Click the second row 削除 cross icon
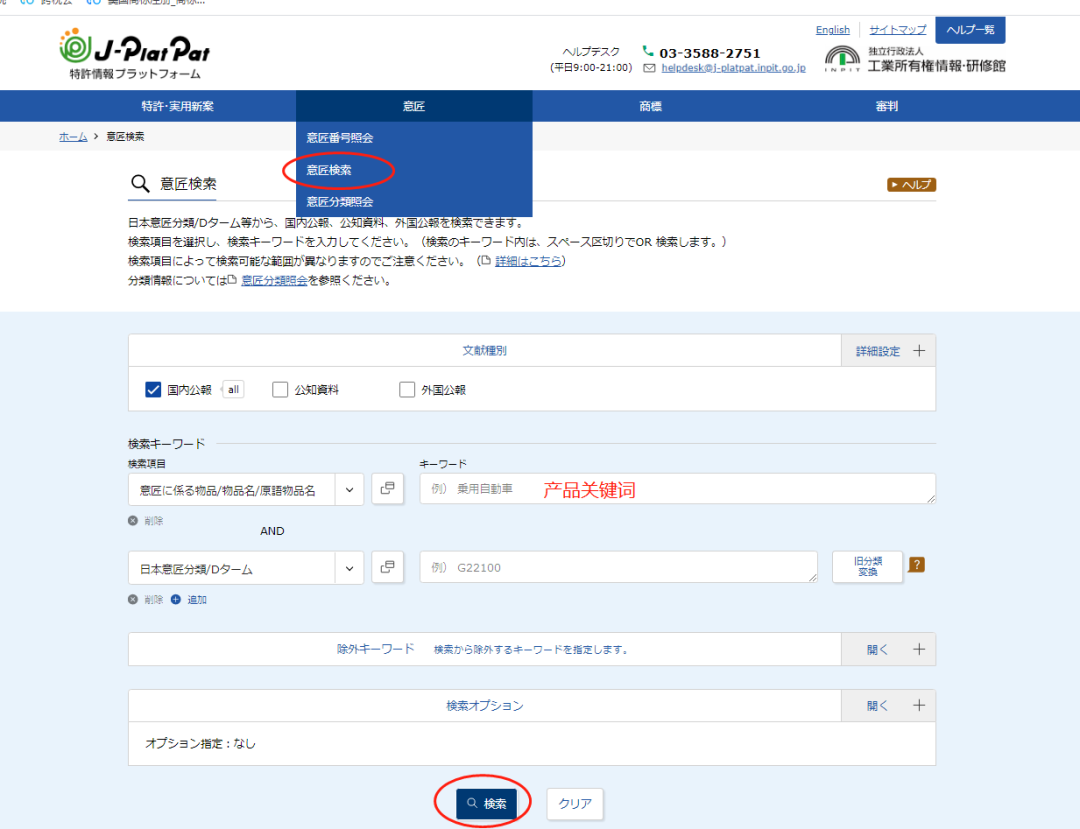Screen dimensions: 1080x829 (x=133, y=600)
